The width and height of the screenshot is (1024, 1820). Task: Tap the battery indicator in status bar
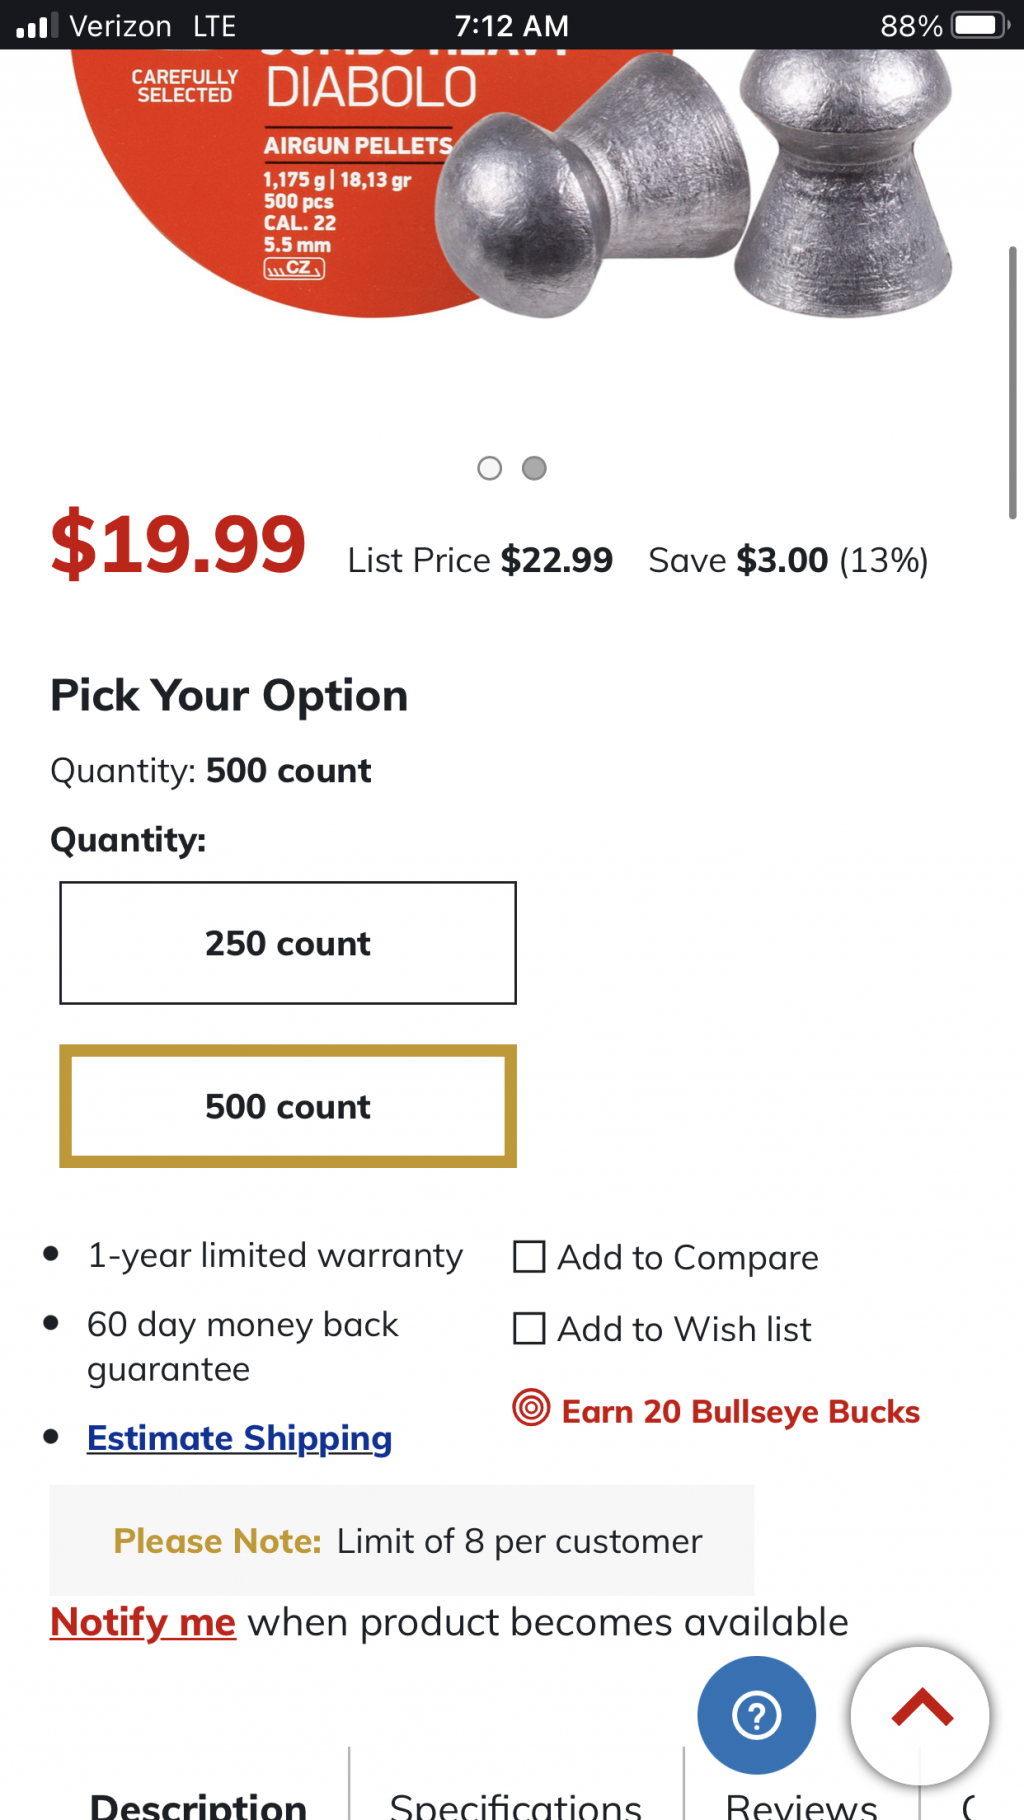(980, 25)
